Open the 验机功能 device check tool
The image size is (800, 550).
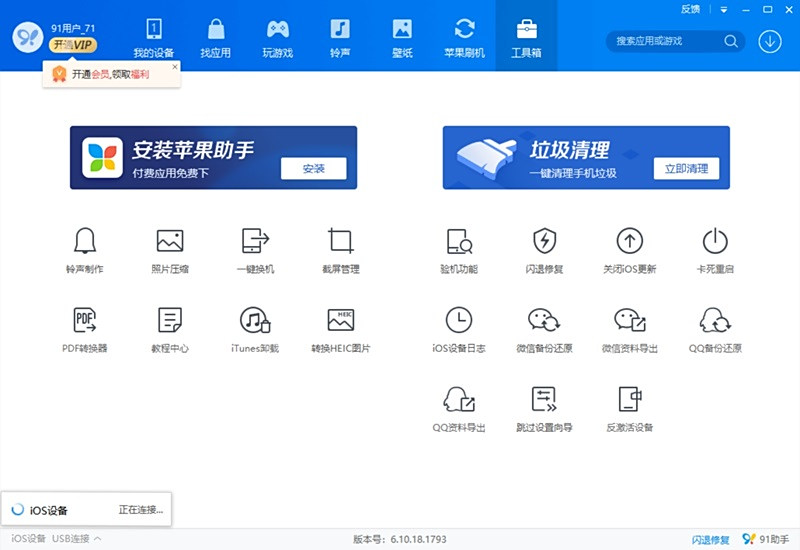click(458, 241)
